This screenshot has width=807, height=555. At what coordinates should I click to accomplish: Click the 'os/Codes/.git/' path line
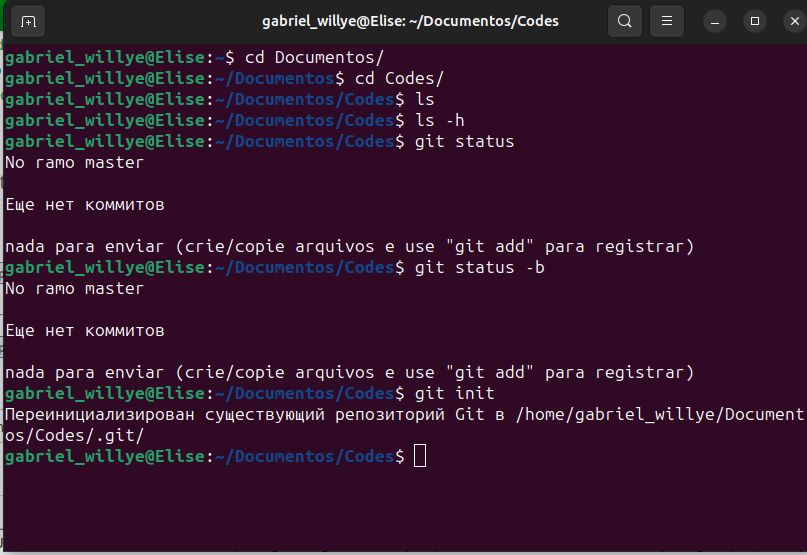coord(74,436)
